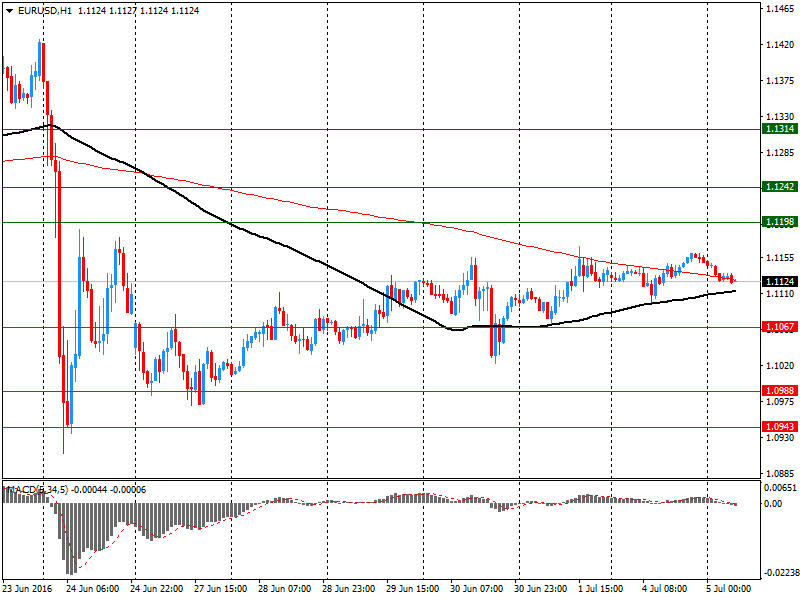Select the 1.1314 green price level label

[780, 129]
